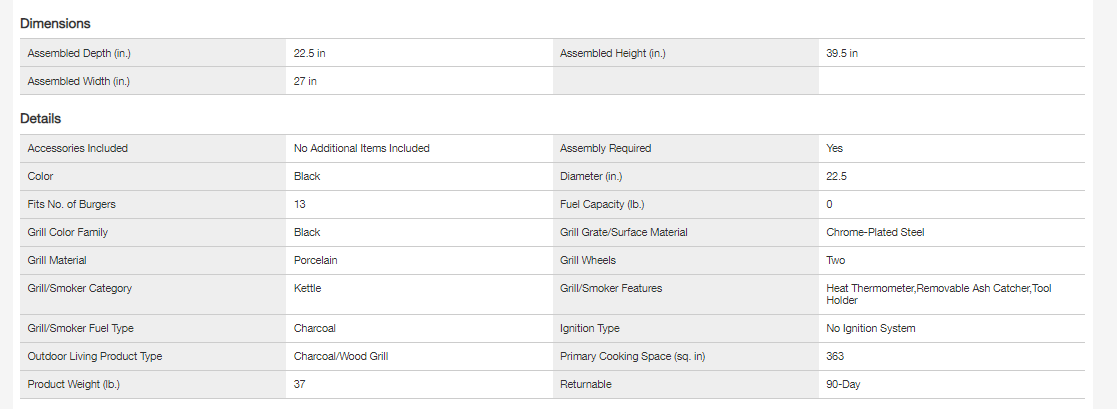
Task: Click the Details section heading
Action: coord(41,118)
